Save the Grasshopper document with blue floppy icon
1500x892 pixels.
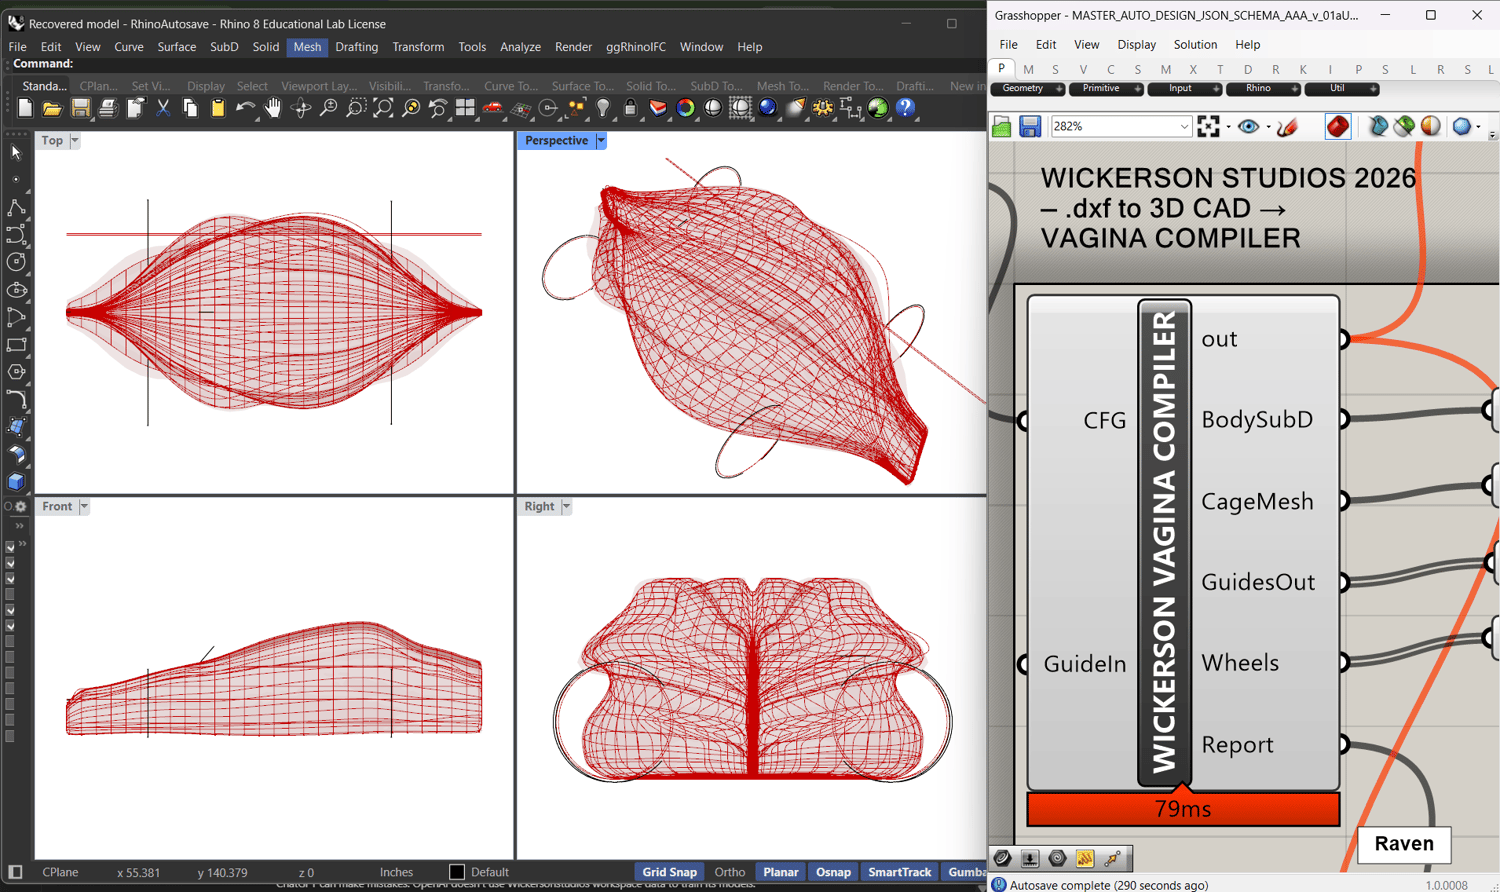tap(1030, 127)
